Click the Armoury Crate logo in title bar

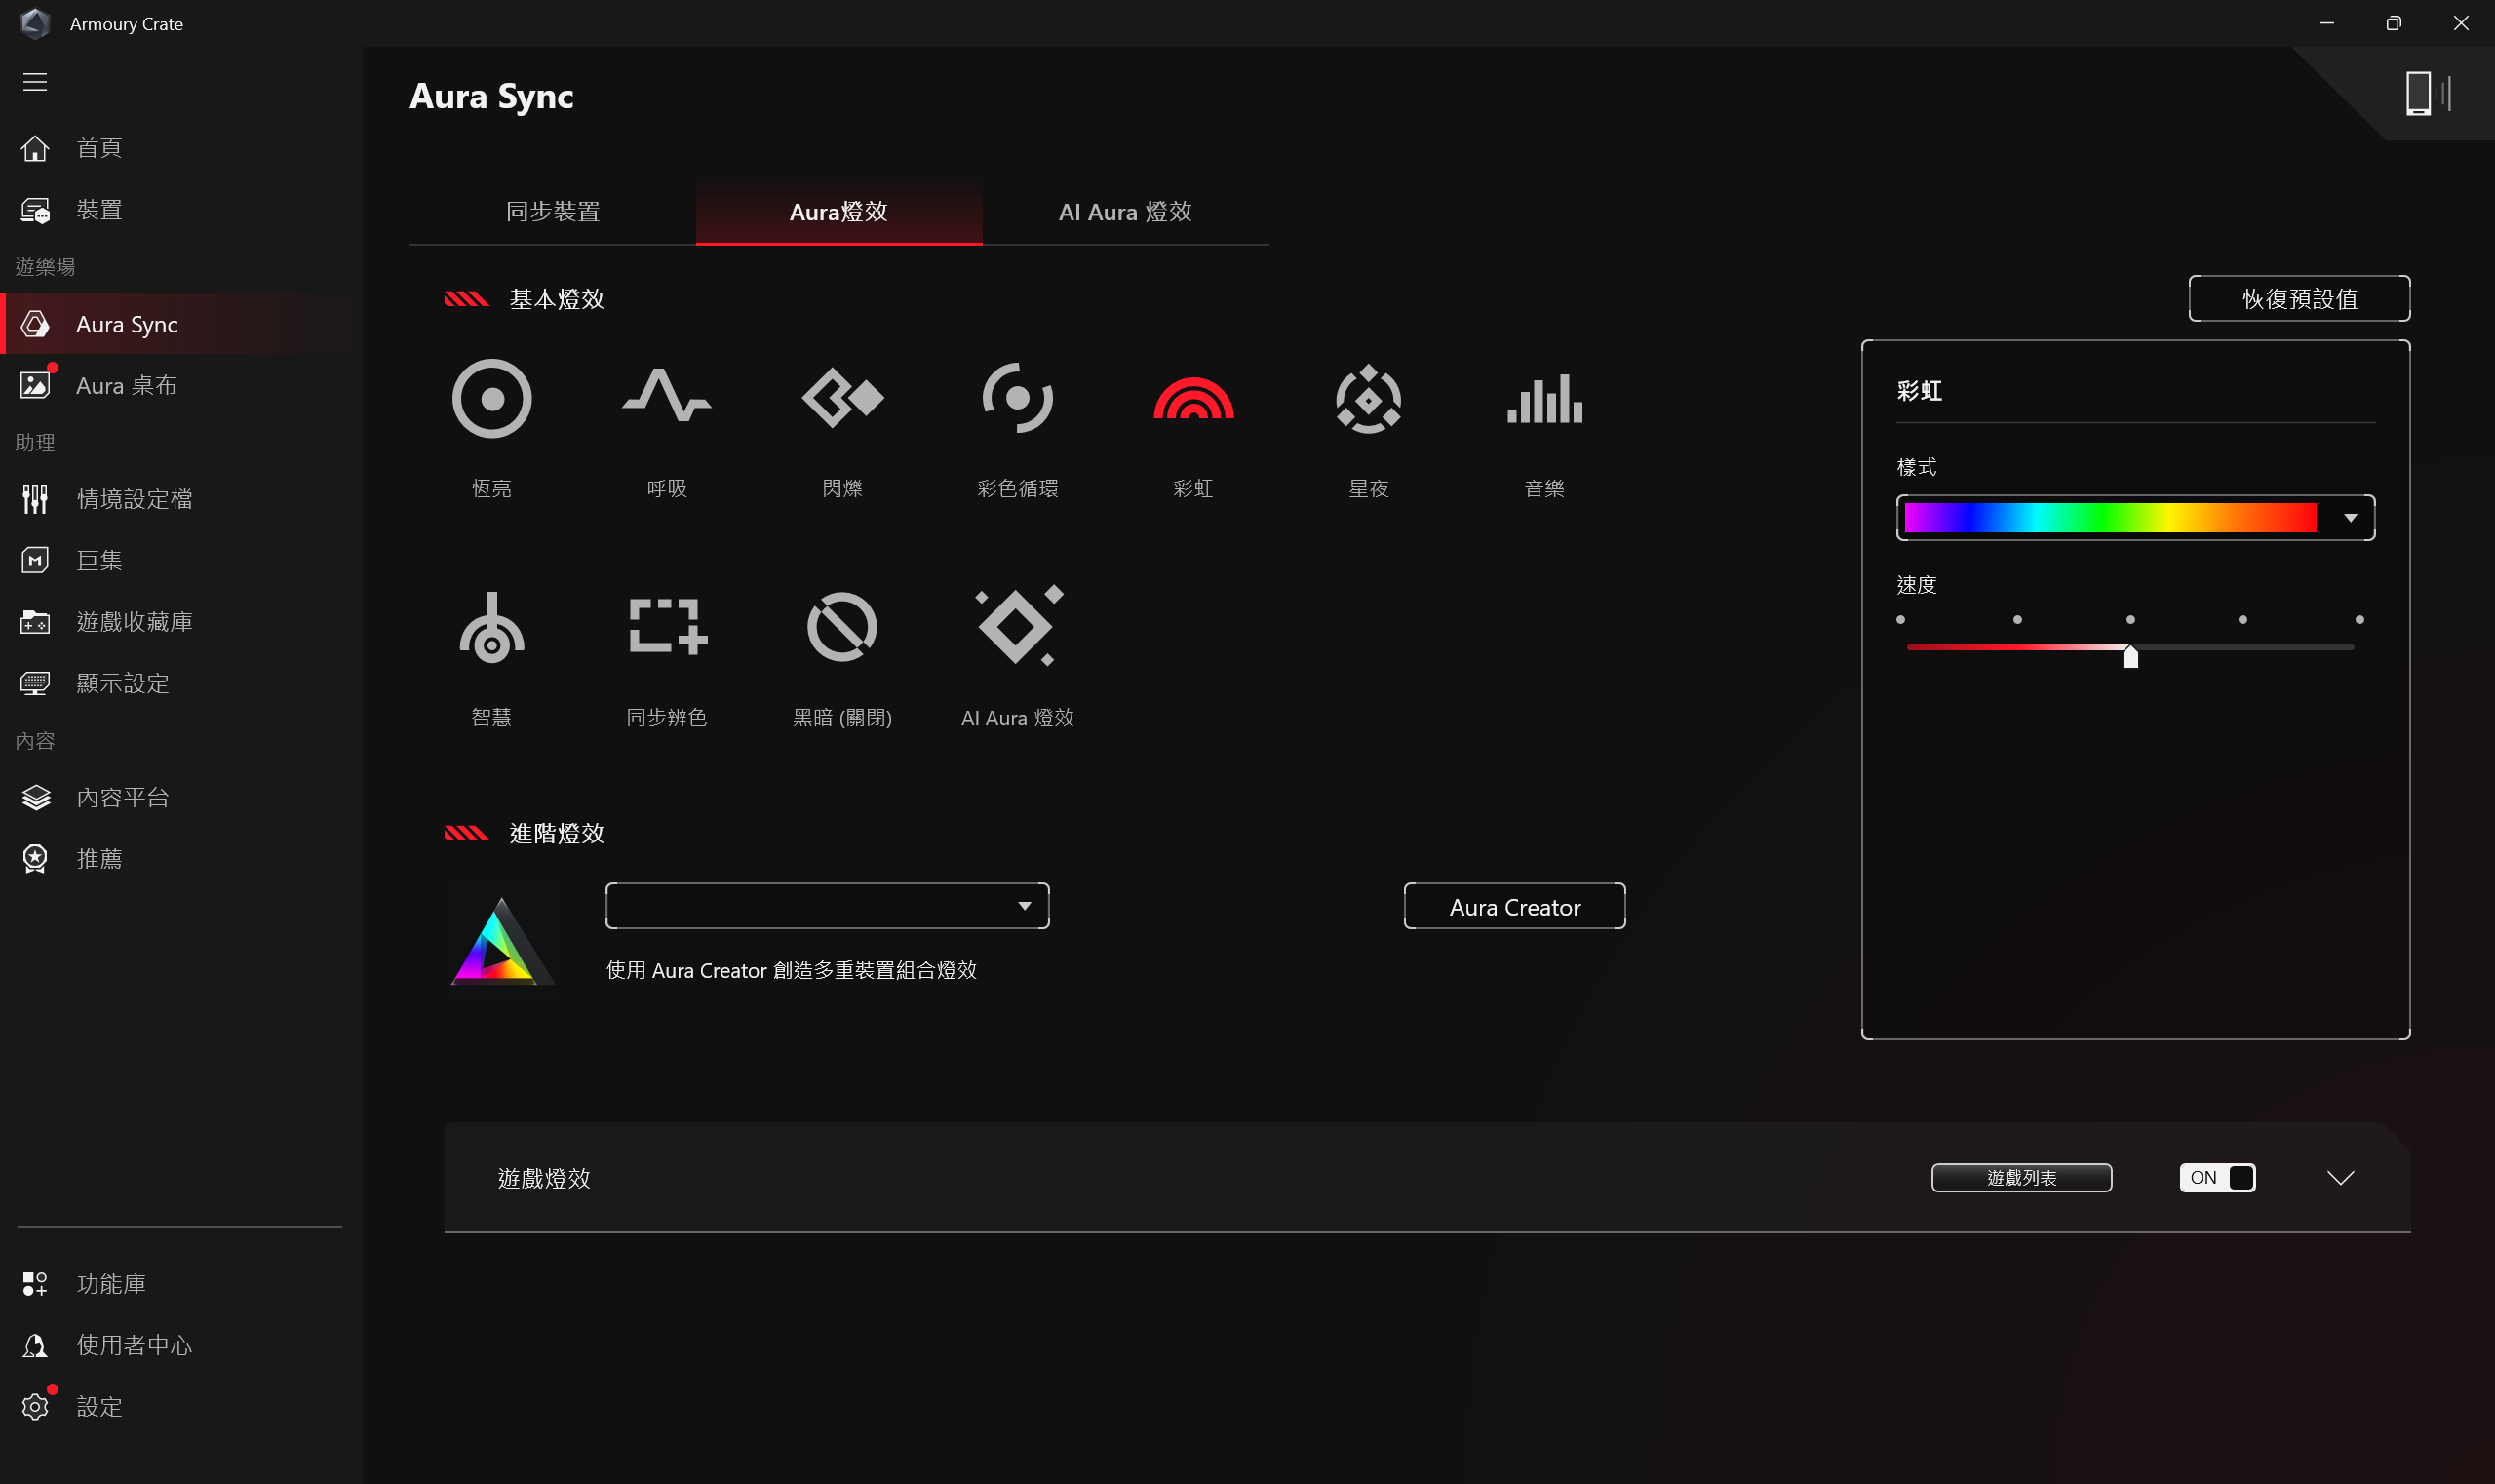(x=35, y=23)
